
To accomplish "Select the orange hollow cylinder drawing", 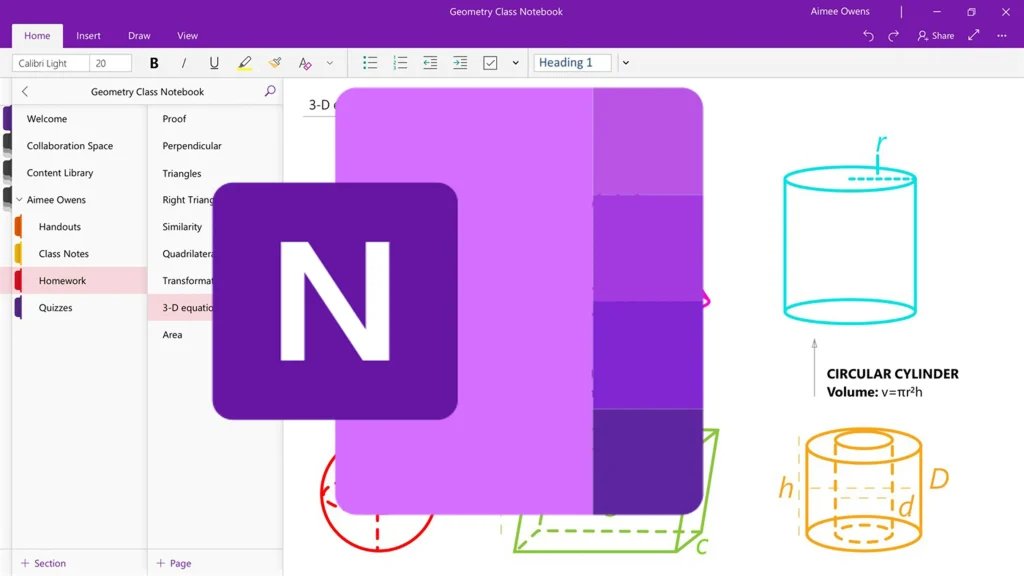I will 863,490.
